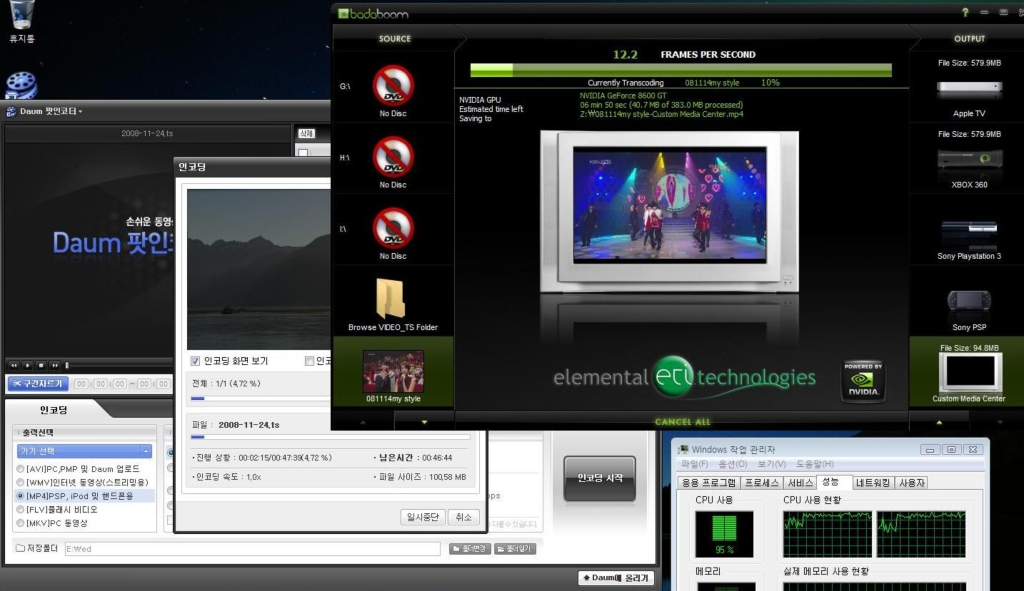This screenshot has width=1024, height=591.
Task: Open the film reel desktop icon
Action: point(22,85)
